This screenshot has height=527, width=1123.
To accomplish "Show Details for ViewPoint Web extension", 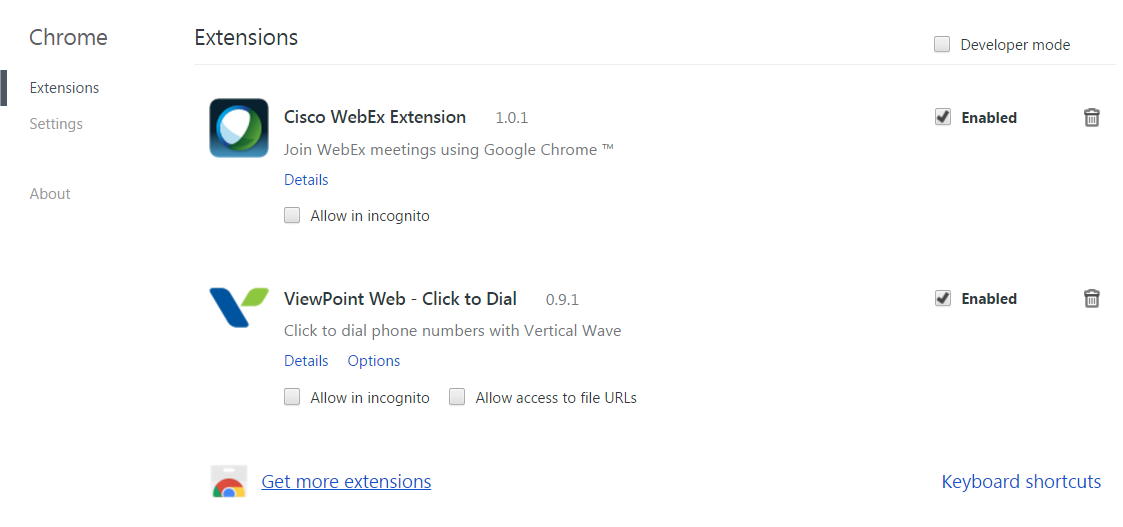I will pos(306,361).
